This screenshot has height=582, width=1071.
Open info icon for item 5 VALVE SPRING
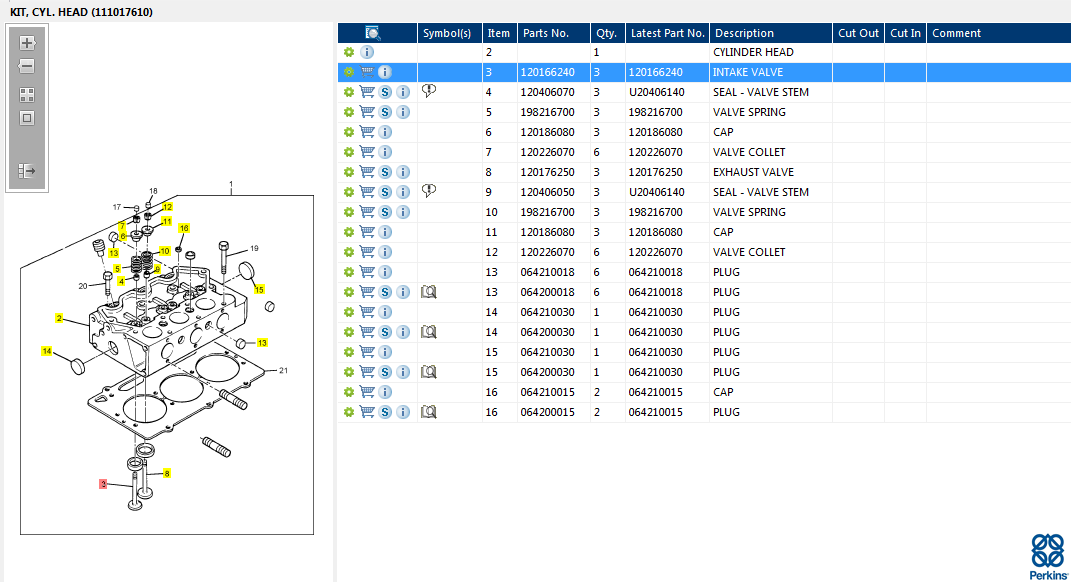click(x=403, y=112)
